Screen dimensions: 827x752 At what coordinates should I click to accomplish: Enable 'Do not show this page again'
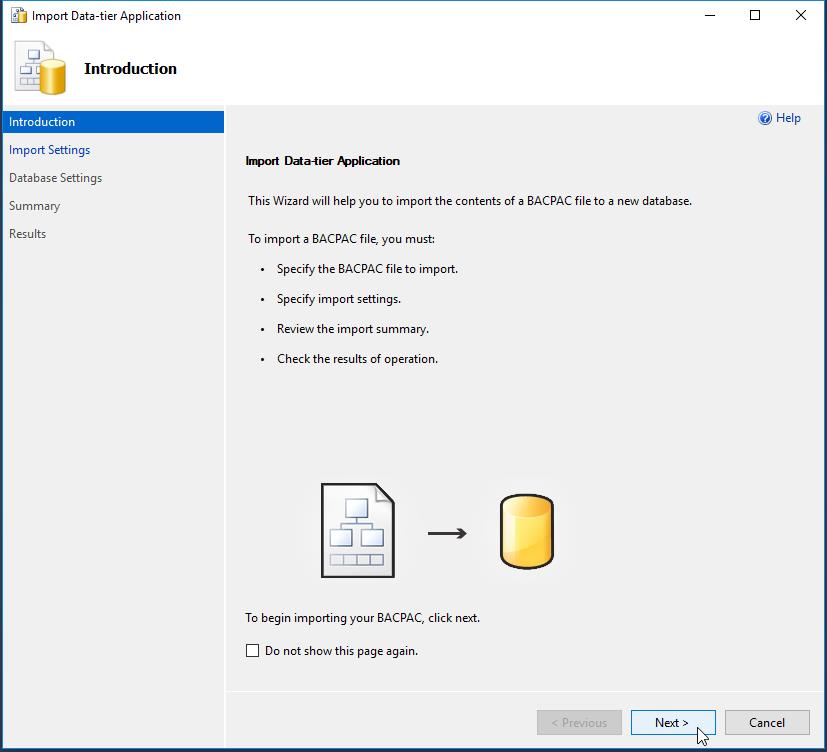pyautogui.click(x=252, y=651)
